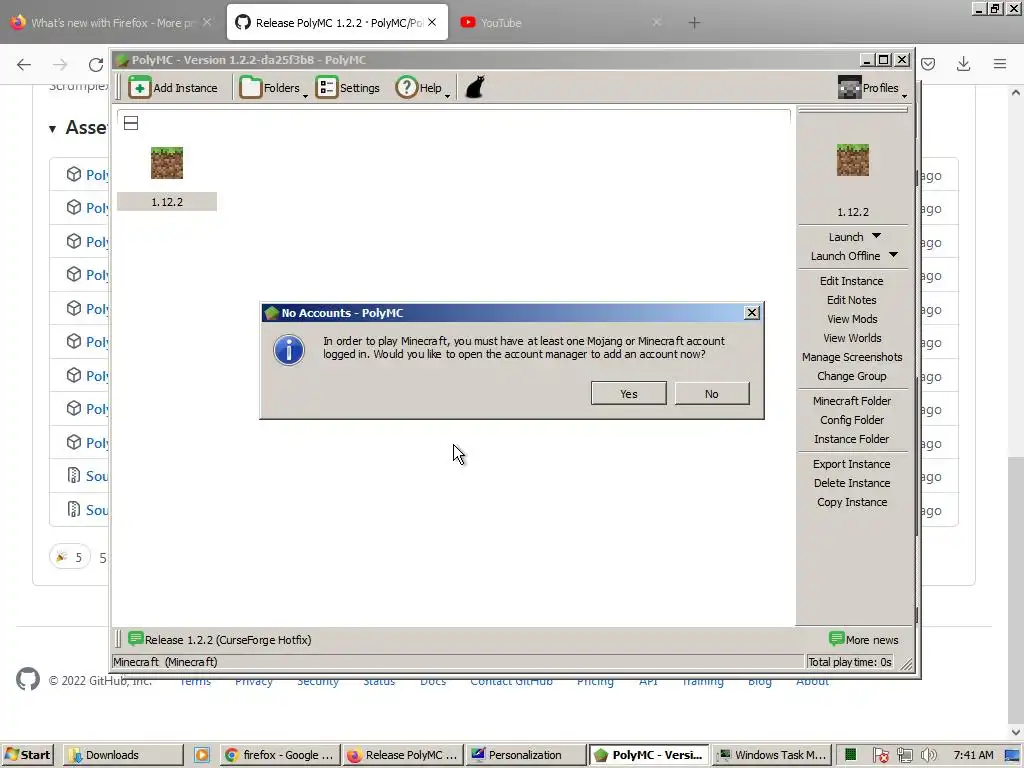
Task: Click Minecraft (Minecraft) status bar text
Action: point(165,662)
